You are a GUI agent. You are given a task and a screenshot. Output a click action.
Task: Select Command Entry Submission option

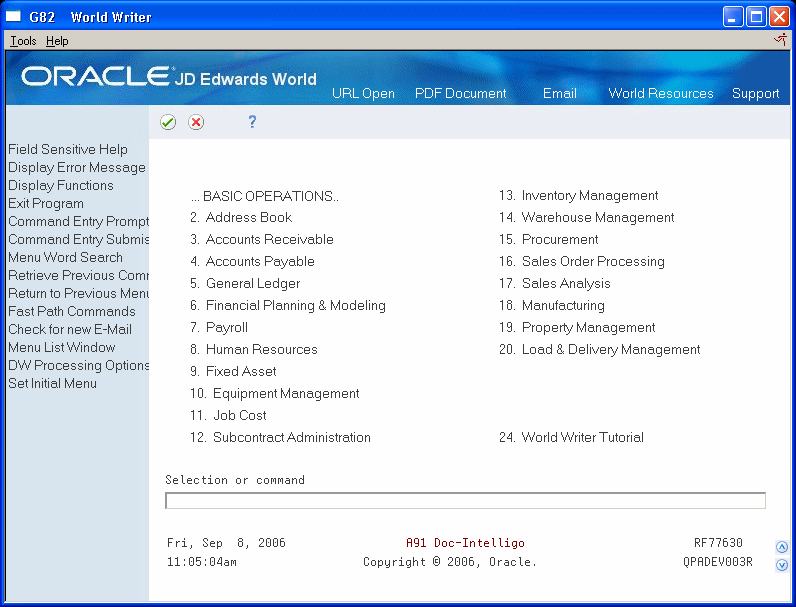point(78,240)
